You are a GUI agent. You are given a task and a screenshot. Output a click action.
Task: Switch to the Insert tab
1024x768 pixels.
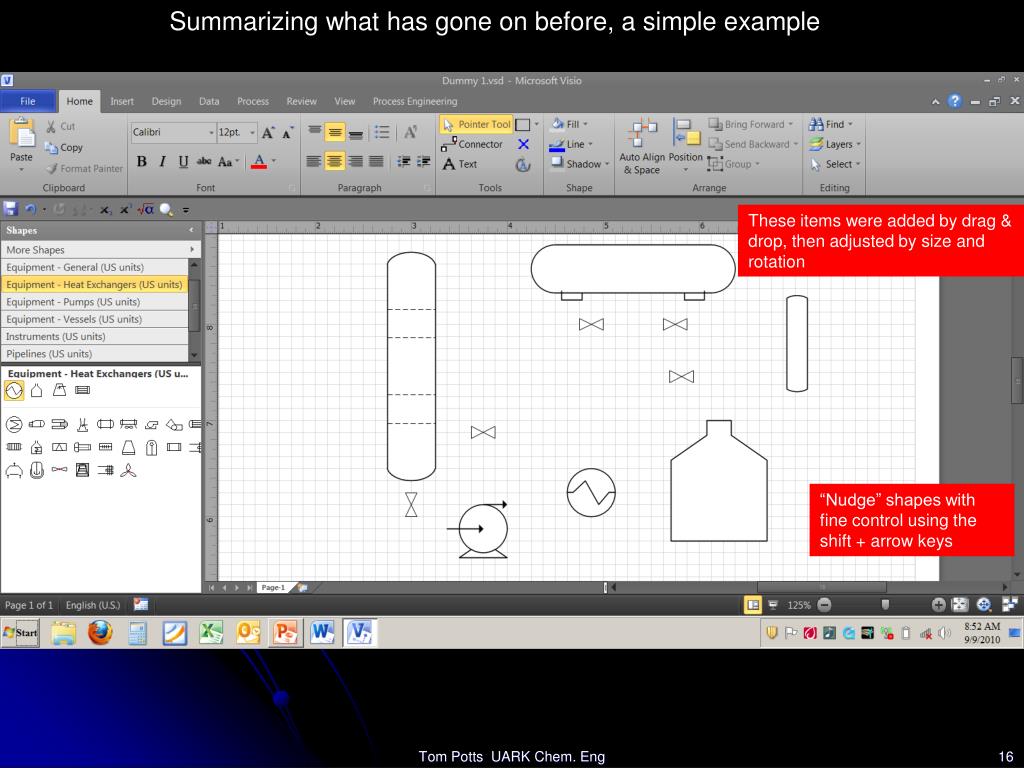[x=121, y=101]
